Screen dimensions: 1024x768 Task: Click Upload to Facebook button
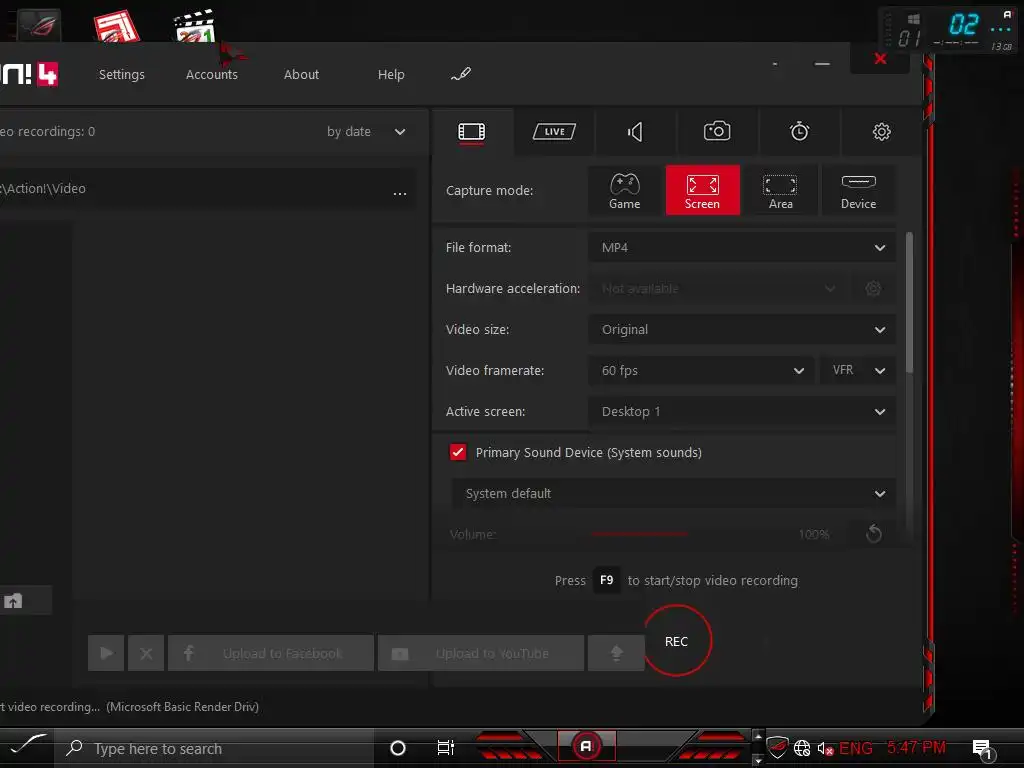[270, 653]
